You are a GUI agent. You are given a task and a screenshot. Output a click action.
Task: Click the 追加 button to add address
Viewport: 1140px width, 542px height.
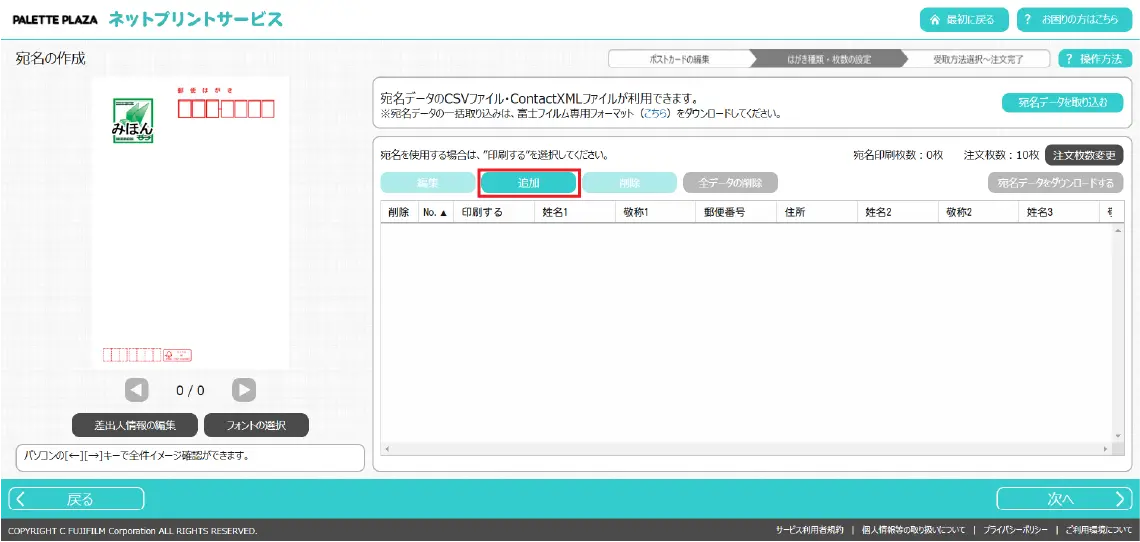coord(529,183)
